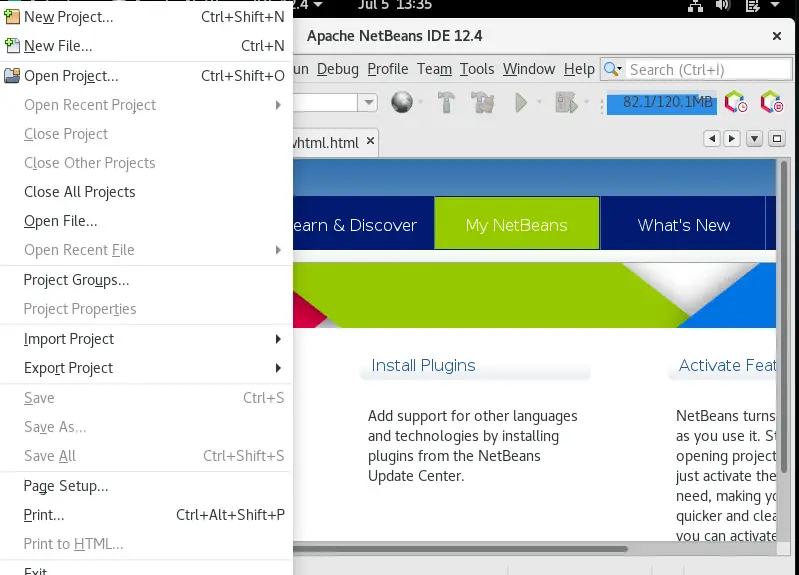Viewport: 799px width, 575px height.
Task: Click the volume speaker icon in top bar
Action: coord(723,6)
